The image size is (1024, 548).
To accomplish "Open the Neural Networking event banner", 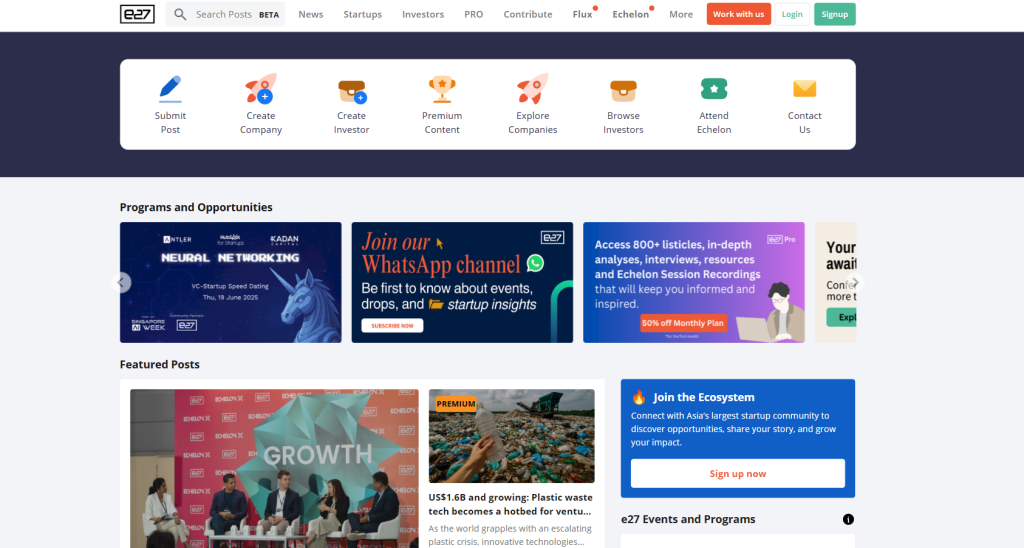I will 231,282.
